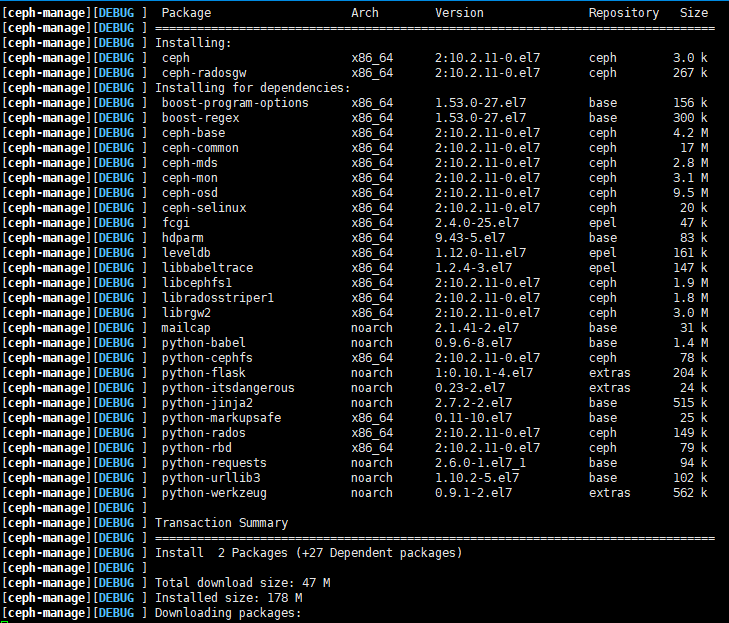
Task: Select package name 'libcephfs1'
Action: [x=197, y=283]
